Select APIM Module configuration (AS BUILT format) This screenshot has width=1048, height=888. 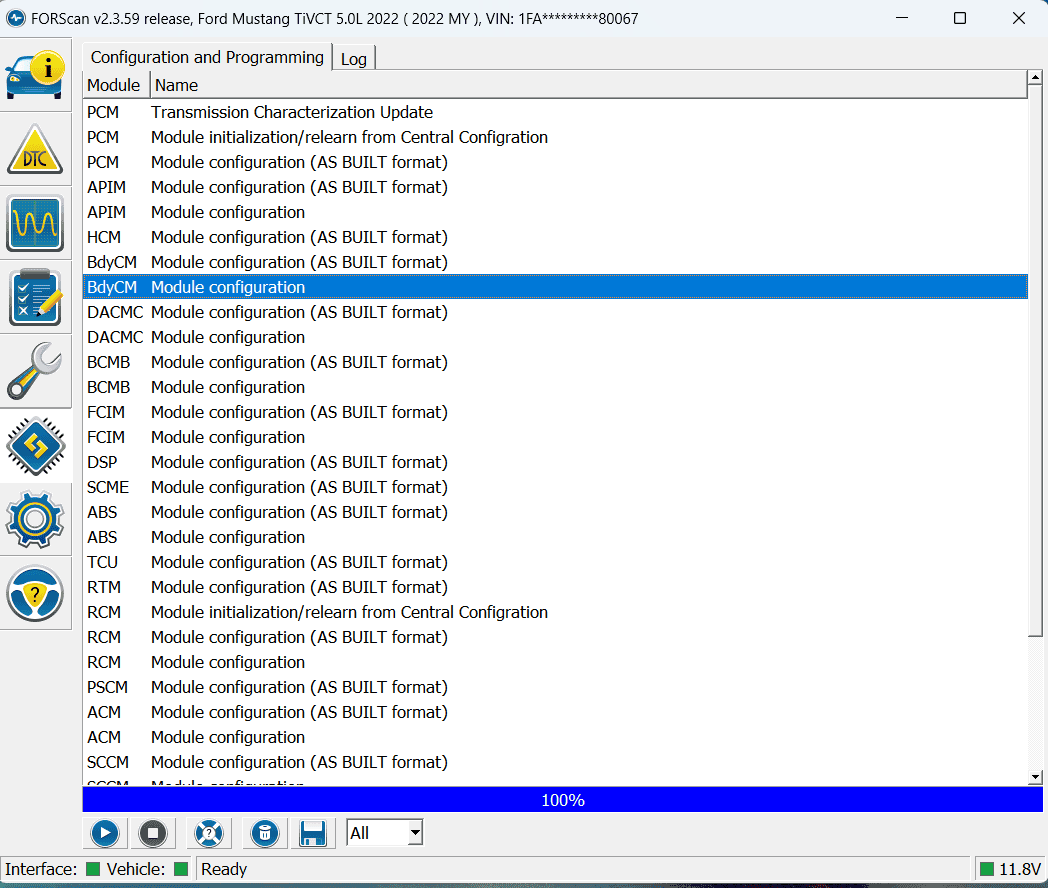tap(555, 187)
